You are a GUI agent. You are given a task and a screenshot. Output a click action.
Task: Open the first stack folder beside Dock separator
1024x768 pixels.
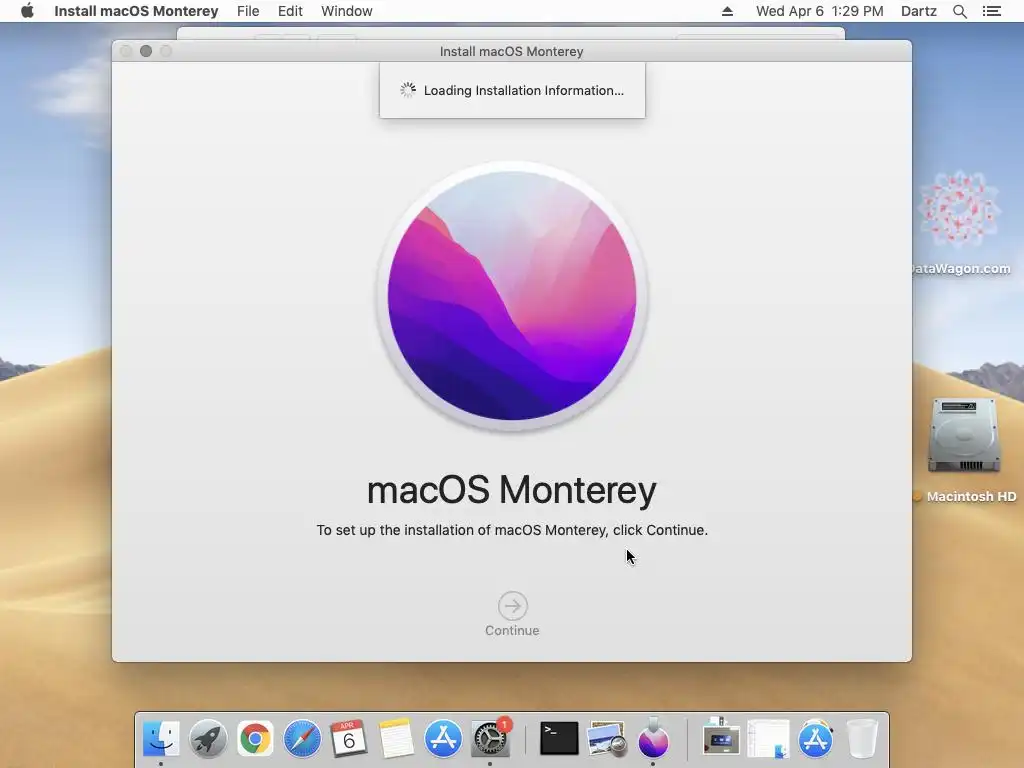point(721,737)
